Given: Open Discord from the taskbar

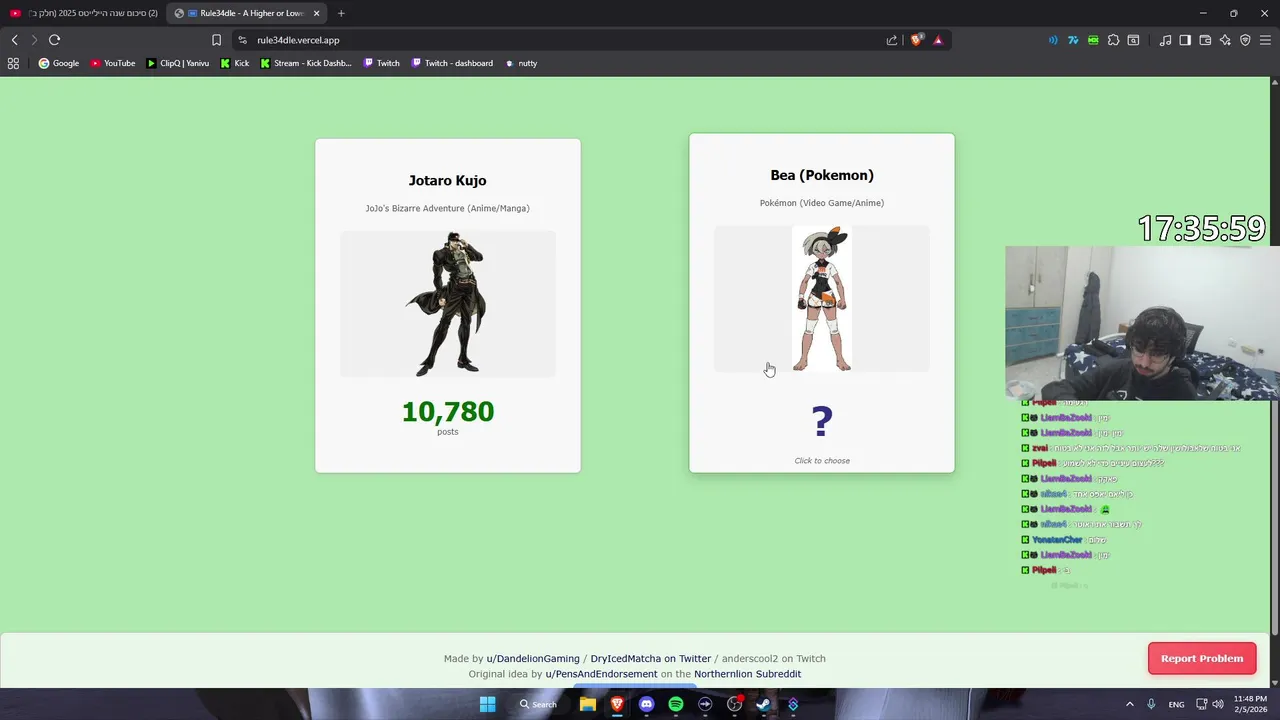Looking at the screenshot, I should (x=646, y=704).
